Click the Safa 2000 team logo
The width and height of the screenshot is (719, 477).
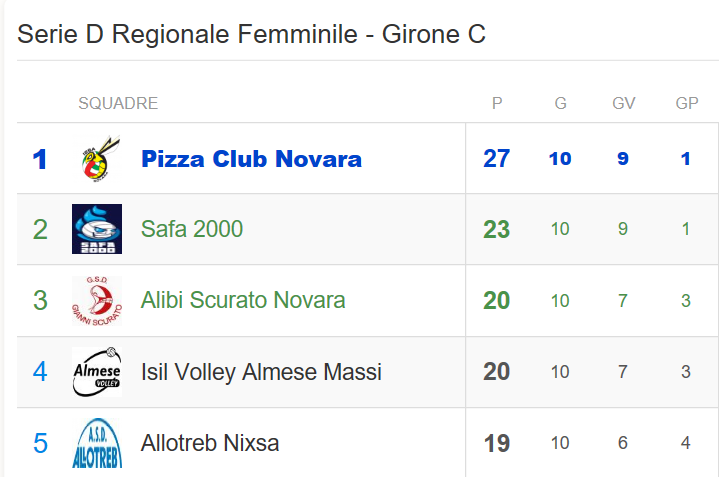click(x=97, y=229)
